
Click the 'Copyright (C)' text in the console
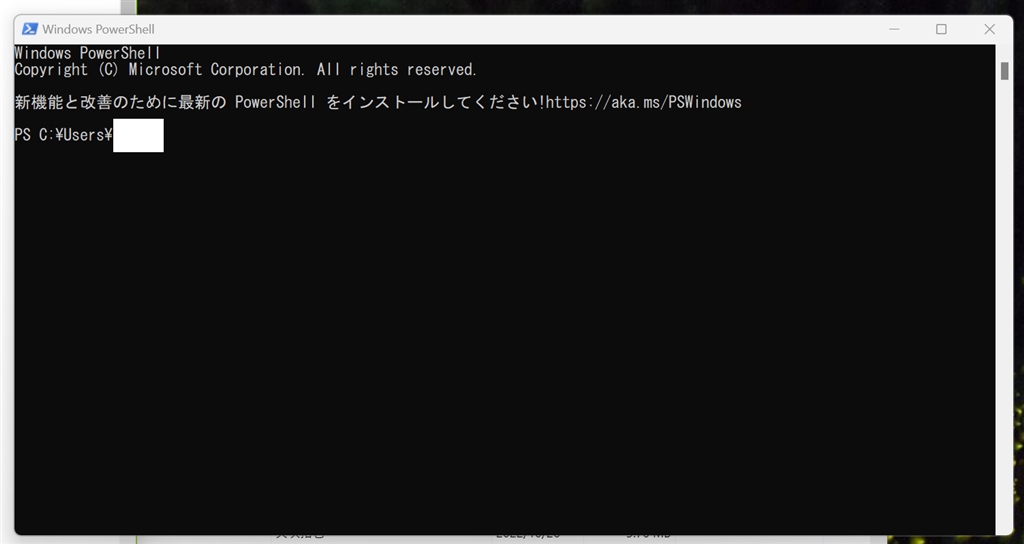point(66,70)
